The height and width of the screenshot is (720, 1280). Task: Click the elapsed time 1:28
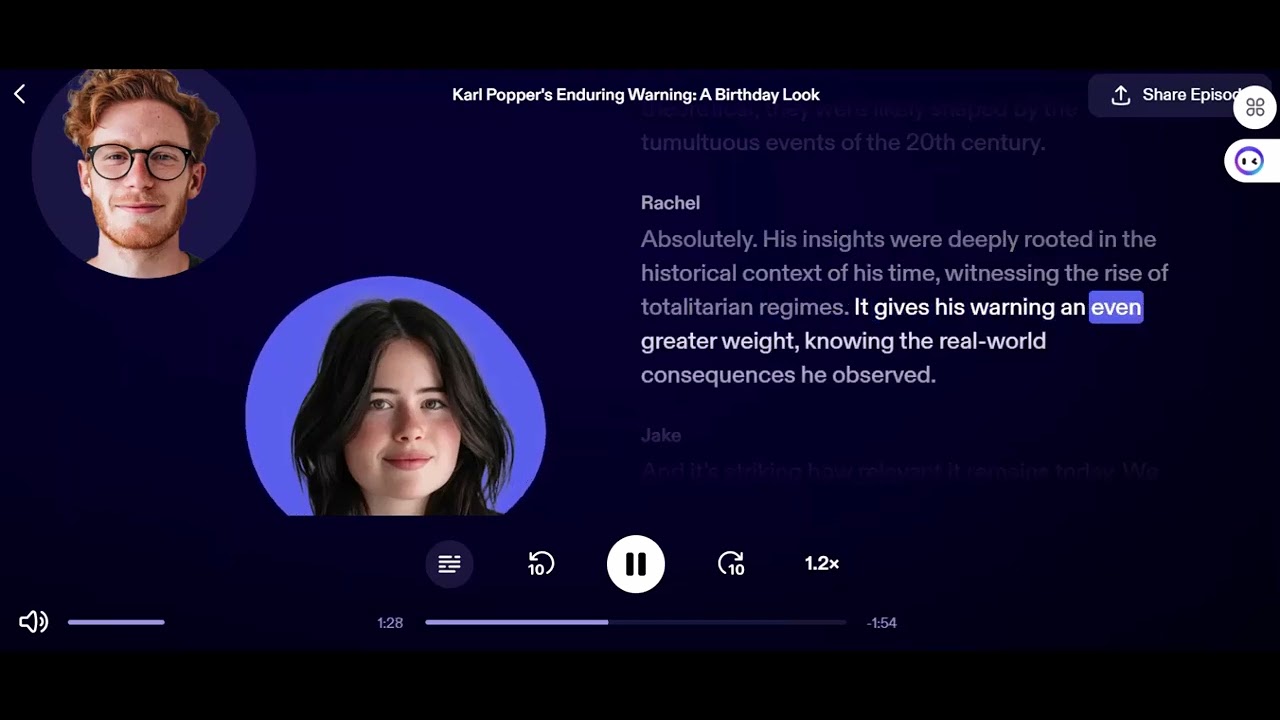pyautogui.click(x=390, y=623)
